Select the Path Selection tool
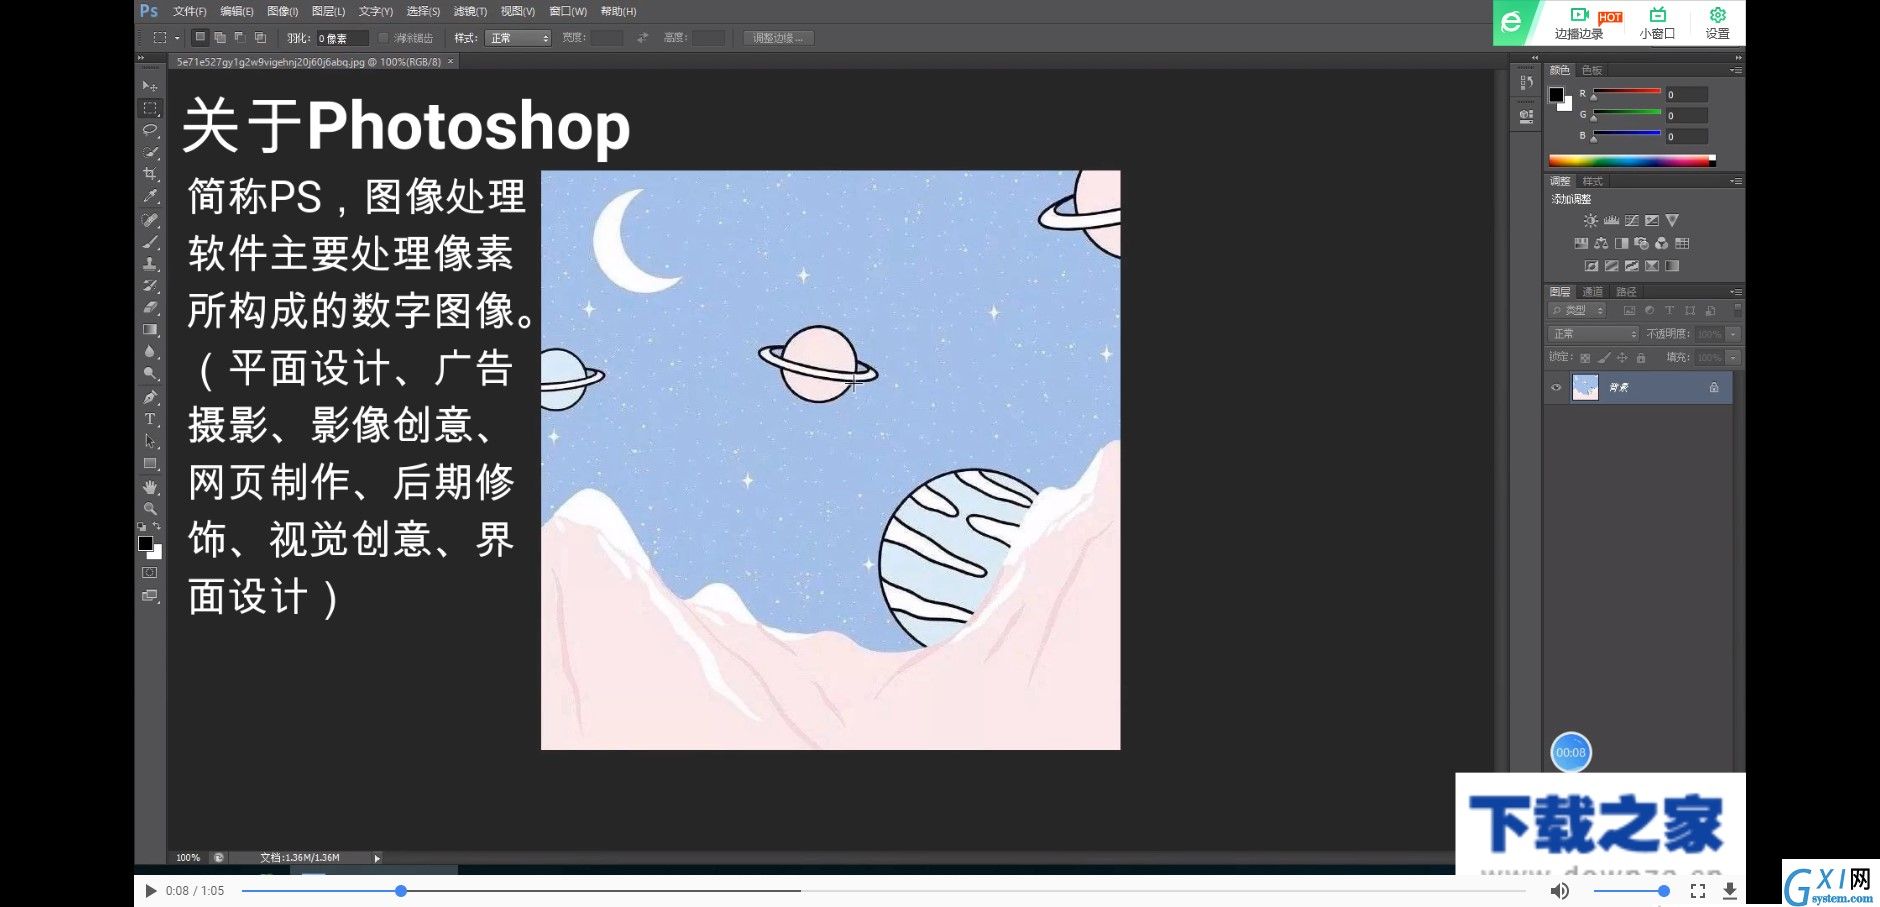 (x=150, y=442)
